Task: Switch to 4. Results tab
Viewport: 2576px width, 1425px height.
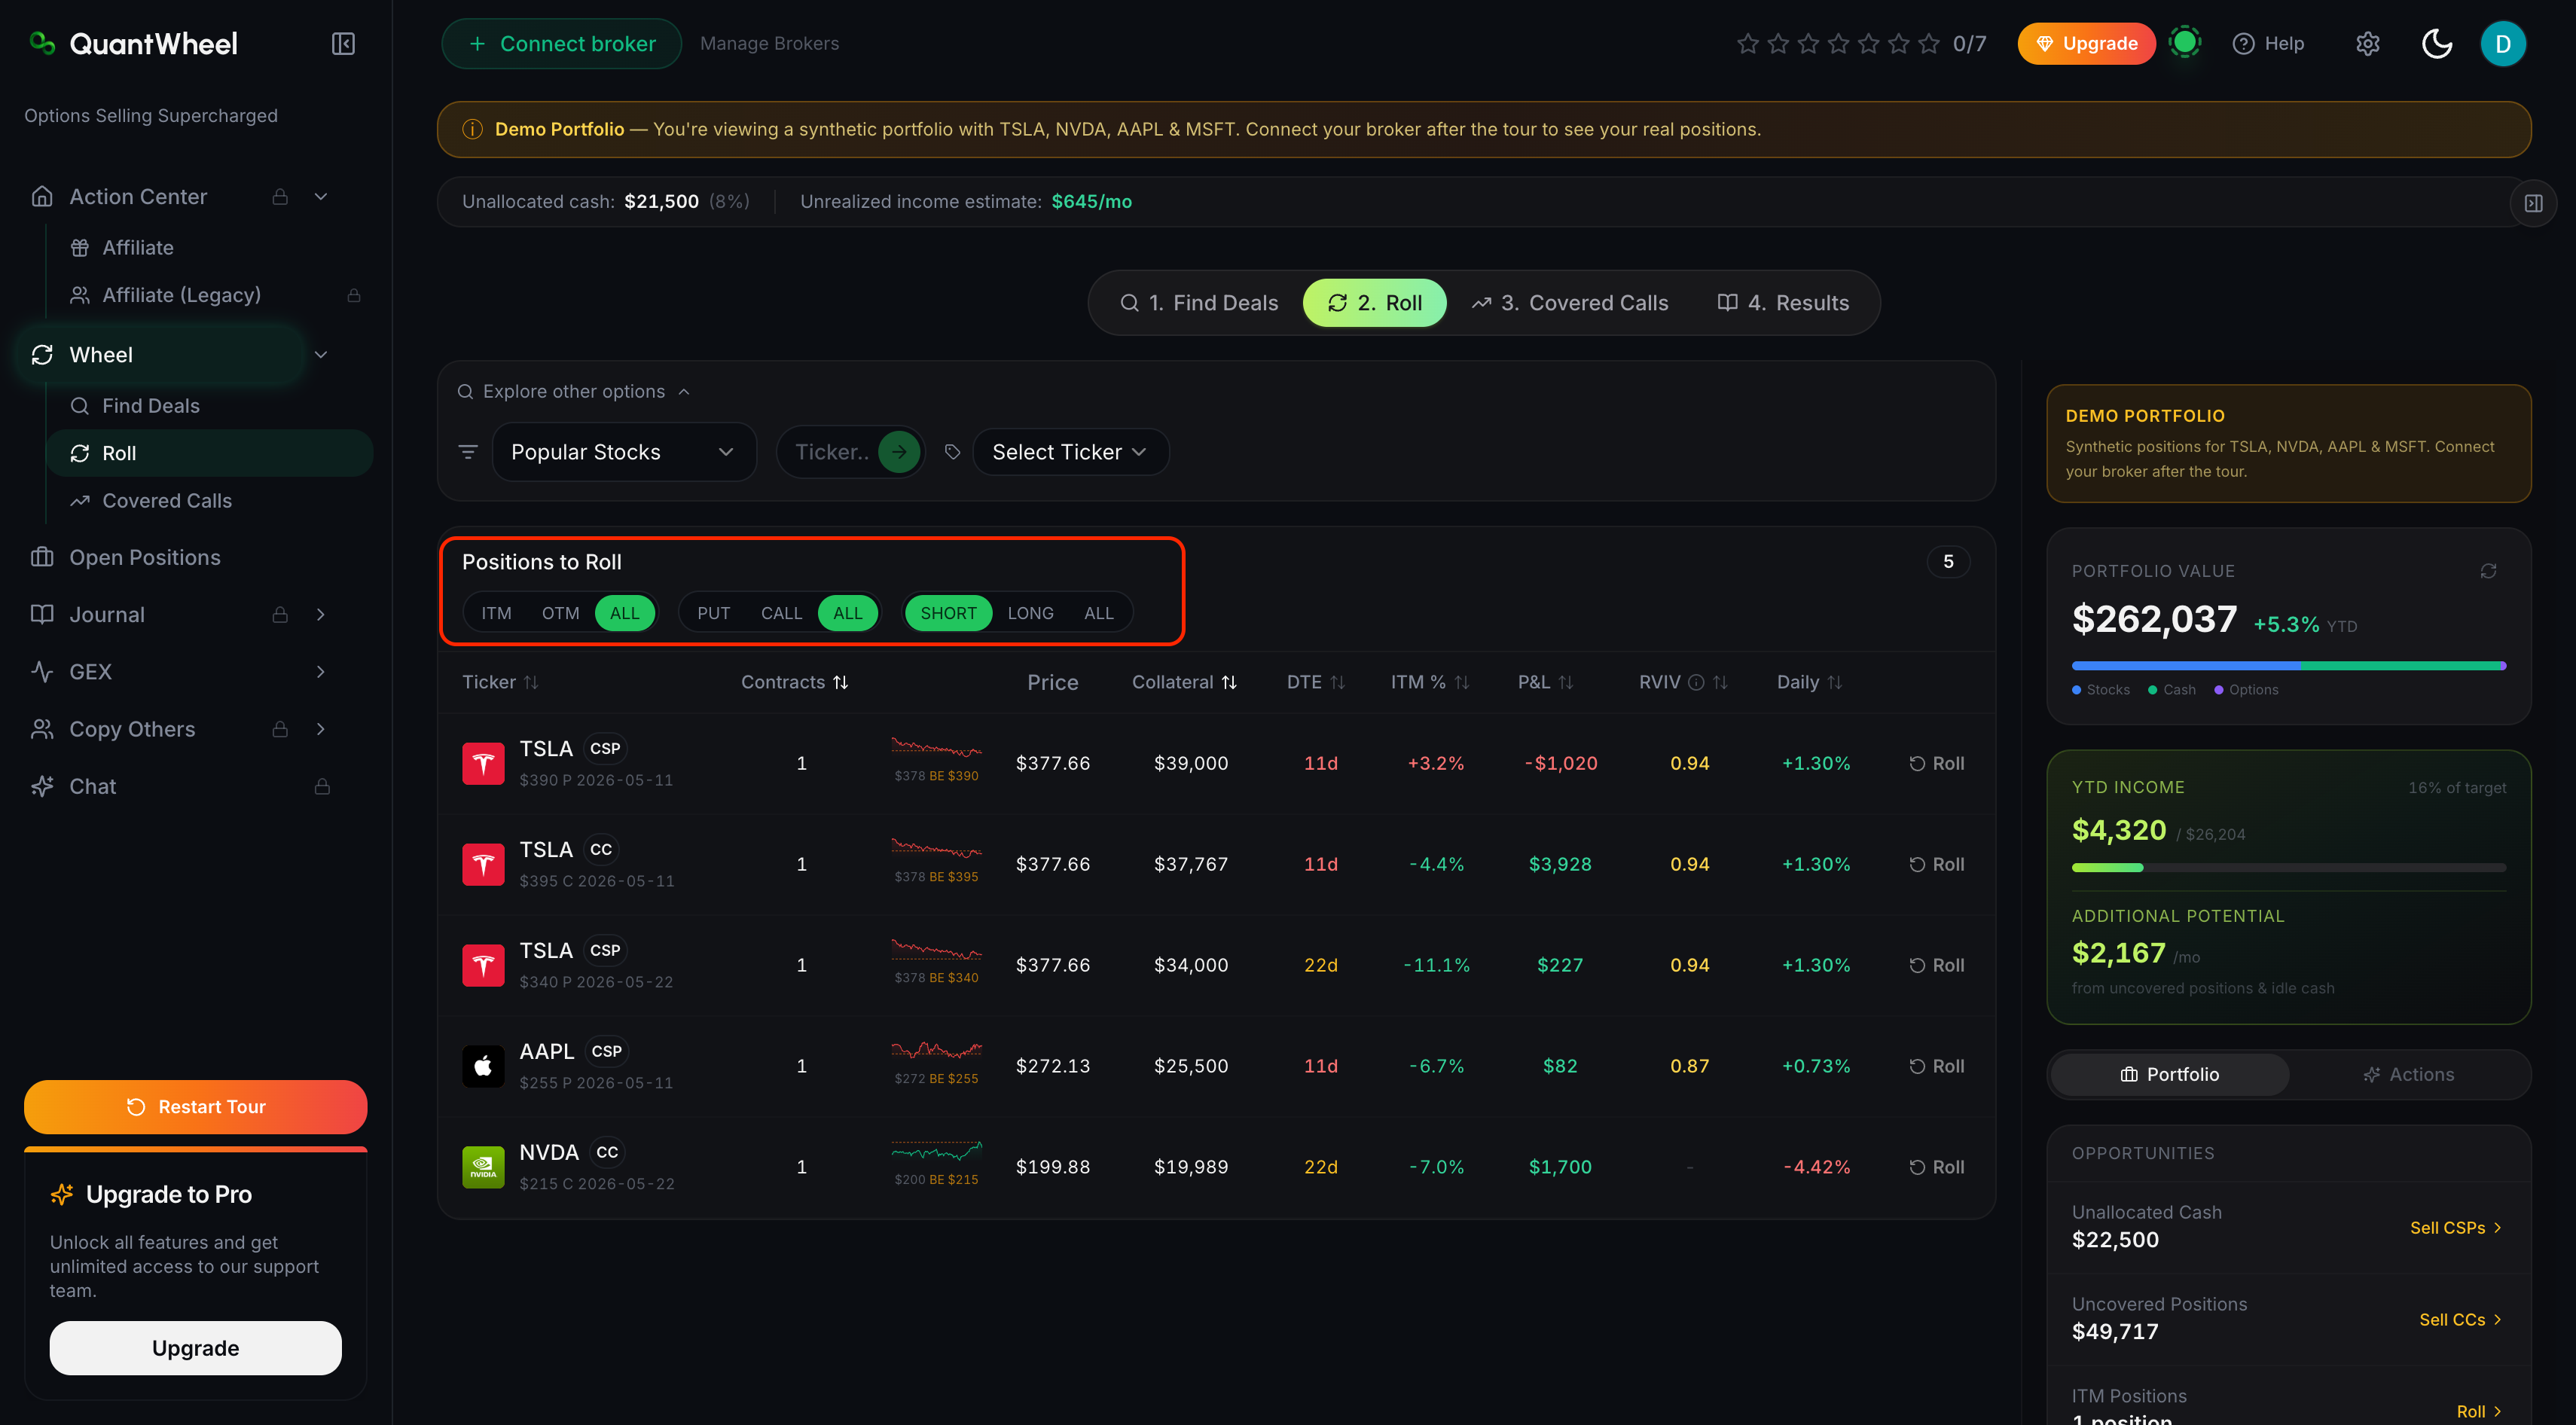Action: 1783,303
